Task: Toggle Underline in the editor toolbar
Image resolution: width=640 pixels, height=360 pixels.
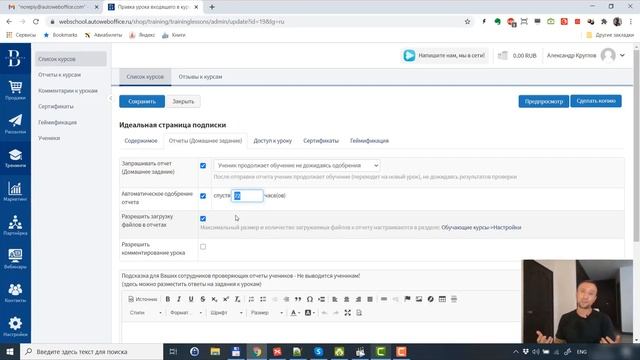Action: (x=191, y=299)
